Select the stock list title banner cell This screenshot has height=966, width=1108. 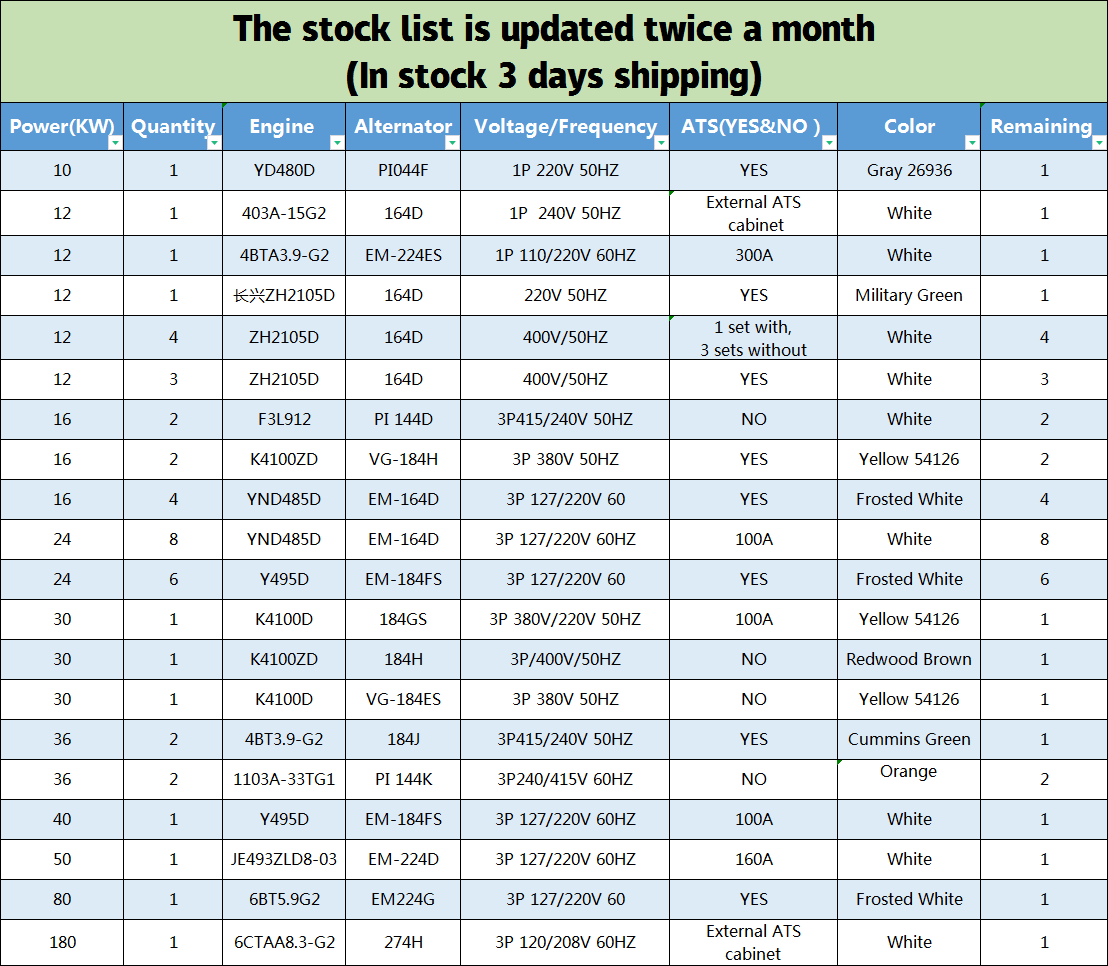point(554,52)
